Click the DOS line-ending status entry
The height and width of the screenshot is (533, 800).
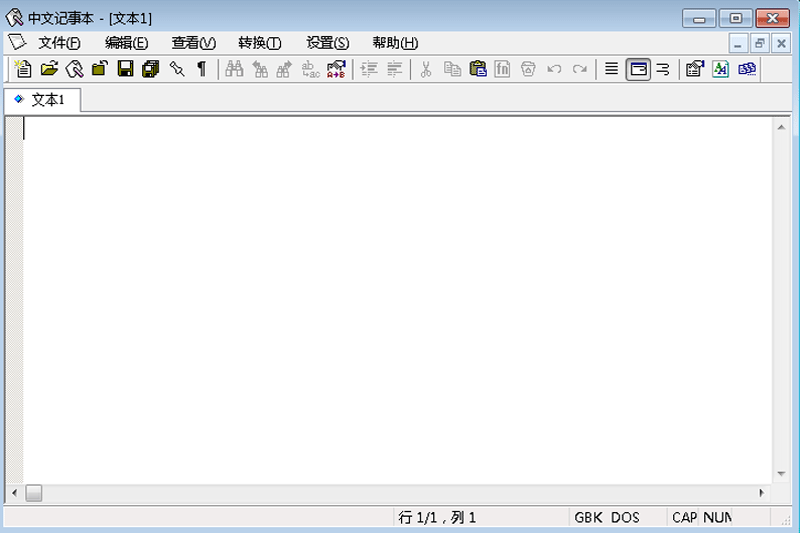click(625, 518)
